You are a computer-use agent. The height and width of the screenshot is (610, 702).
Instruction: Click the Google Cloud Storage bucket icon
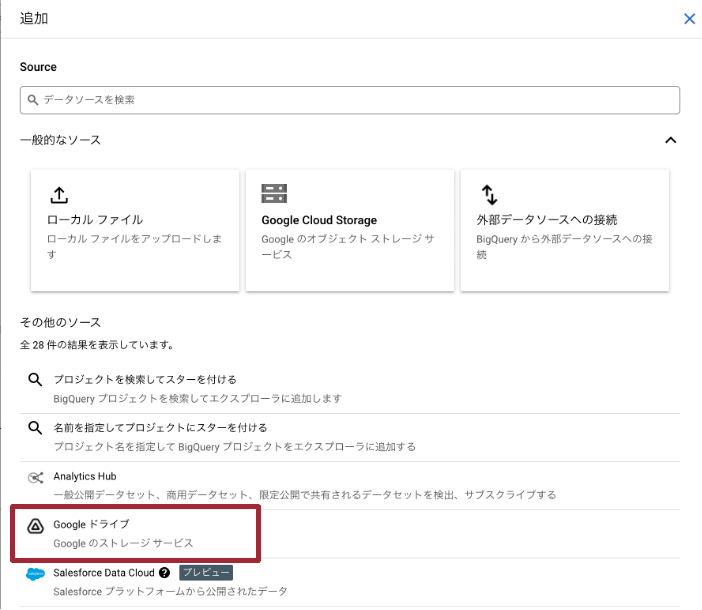(274, 194)
